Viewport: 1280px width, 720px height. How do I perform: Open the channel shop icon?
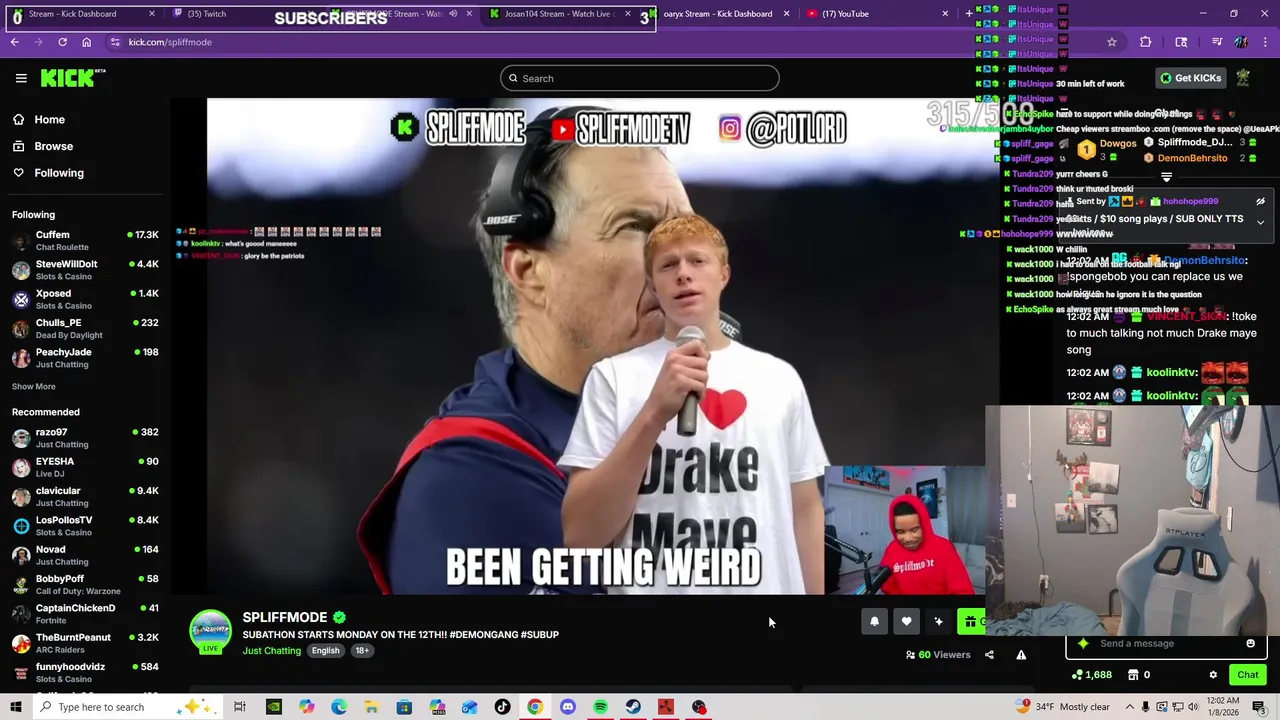click(1133, 675)
